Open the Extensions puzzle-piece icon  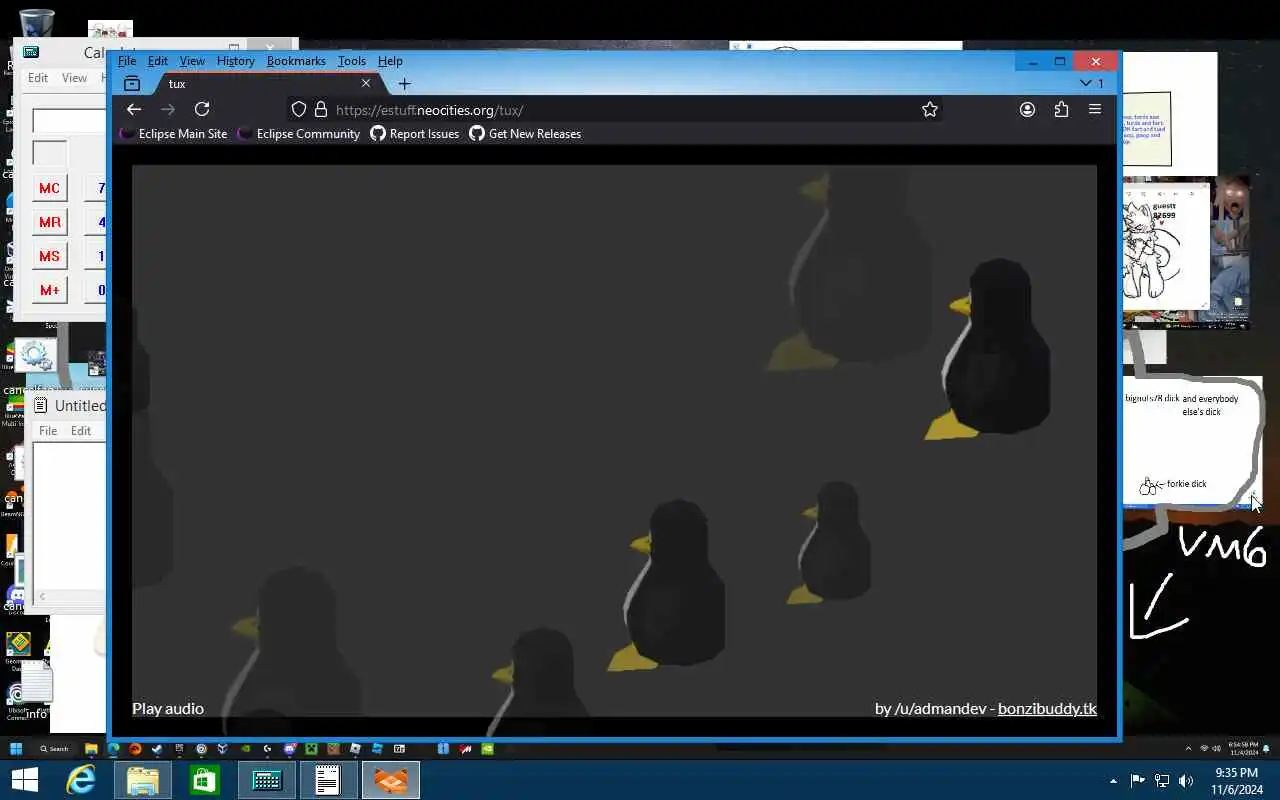[1061, 109]
